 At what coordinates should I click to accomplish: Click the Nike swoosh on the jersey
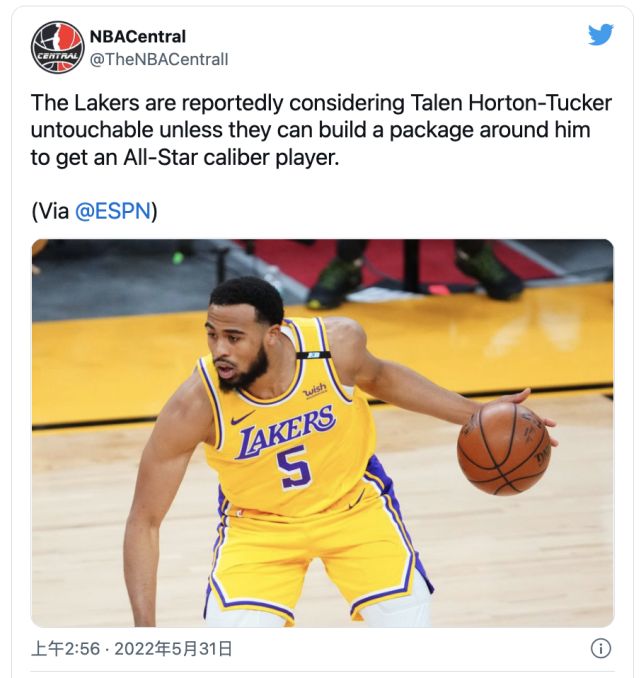point(242,418)
